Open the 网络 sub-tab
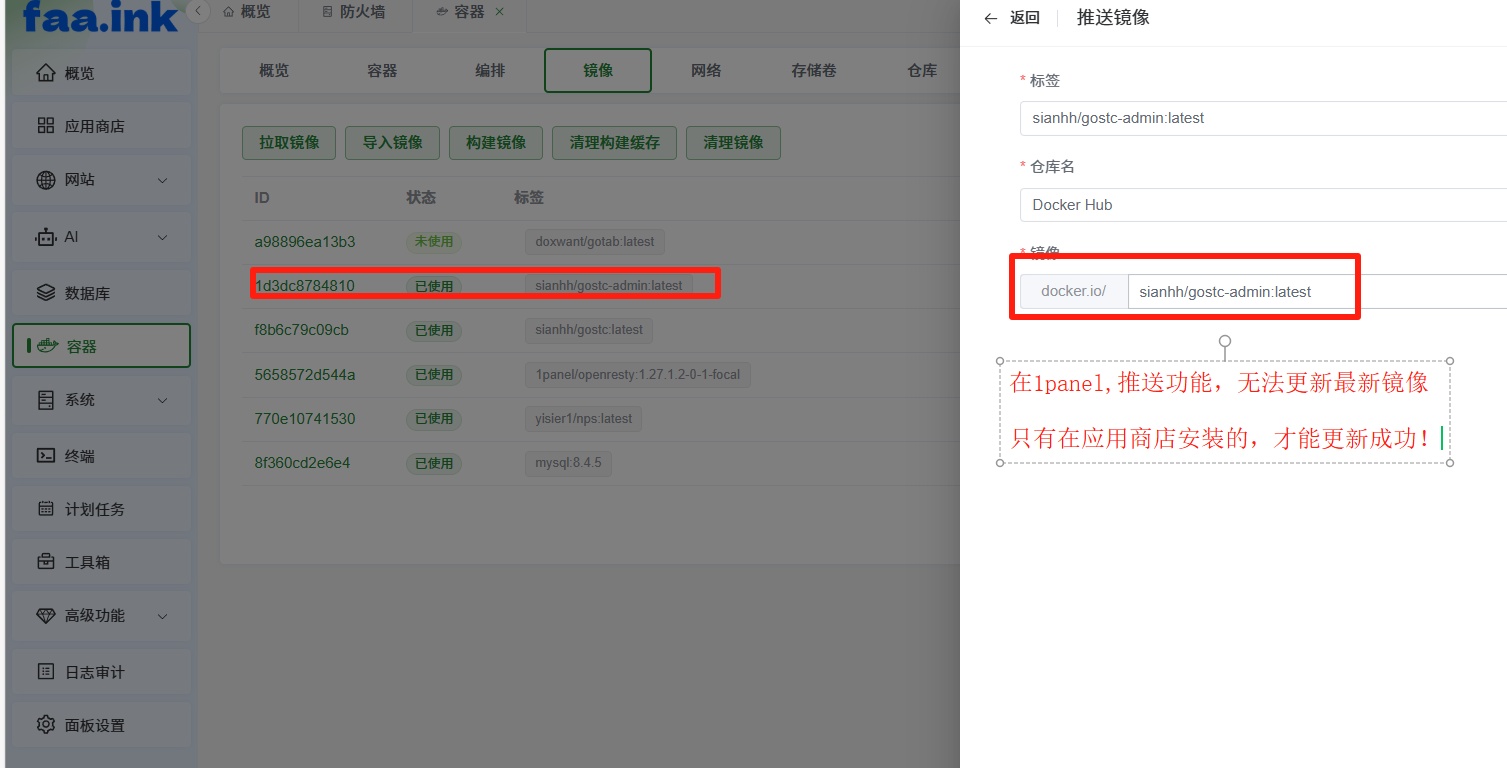Screen dimensions: 1507x768 706,70
